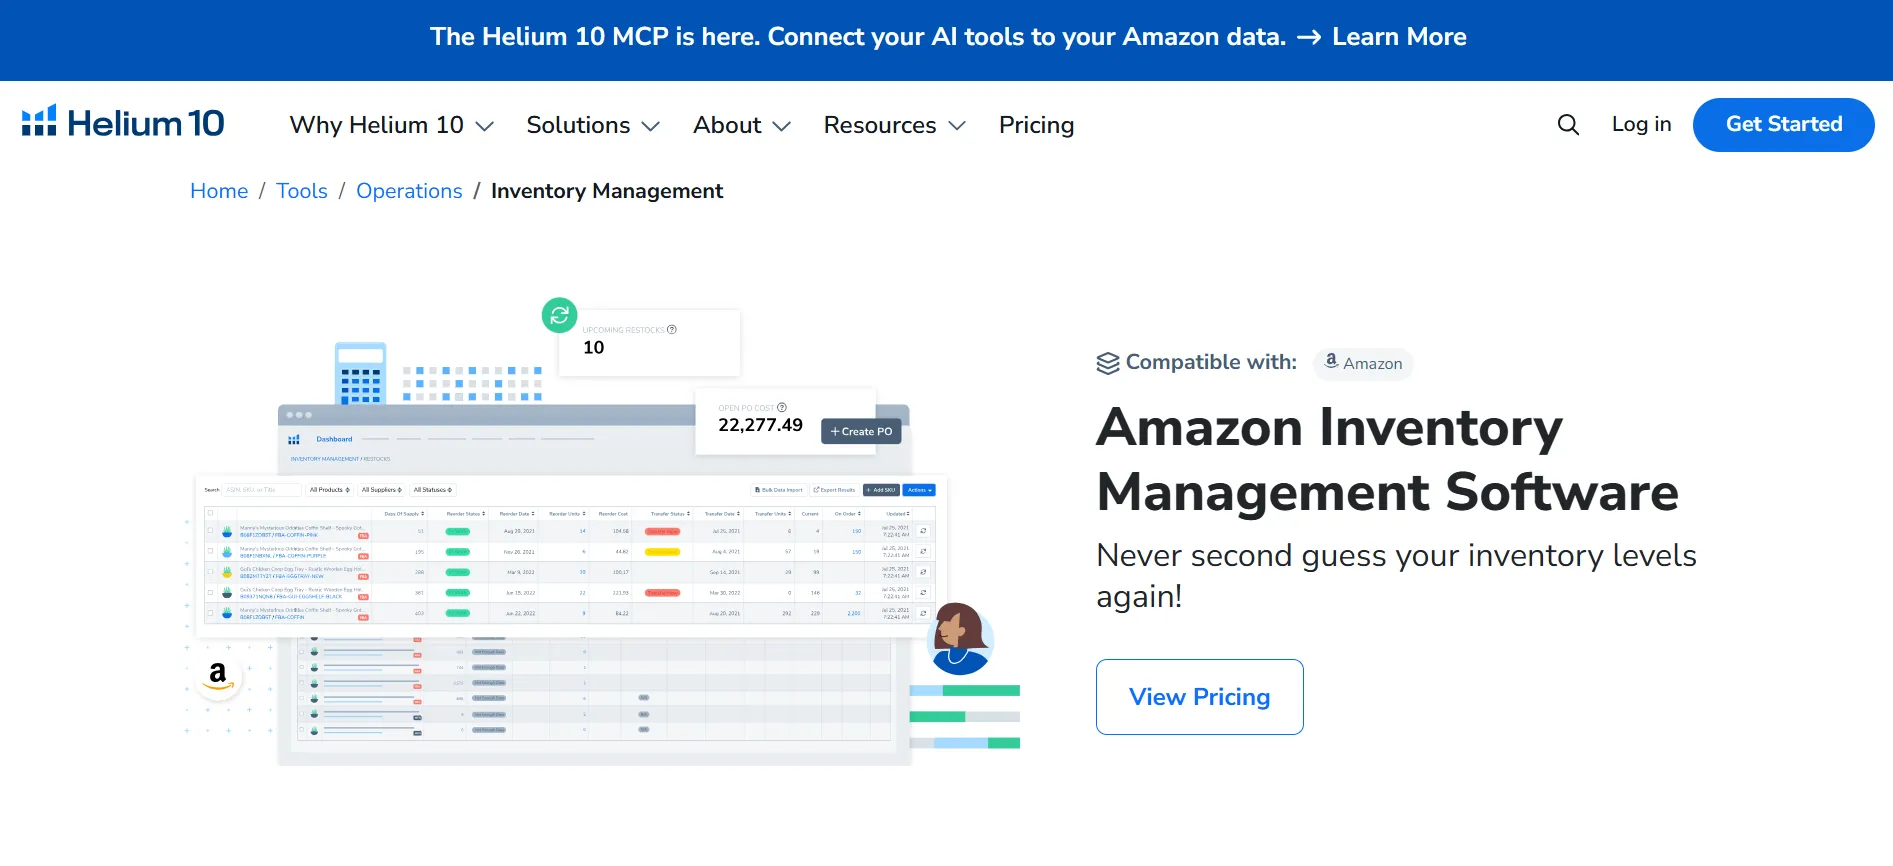Open the About dropdown menu

coord(742,125)
